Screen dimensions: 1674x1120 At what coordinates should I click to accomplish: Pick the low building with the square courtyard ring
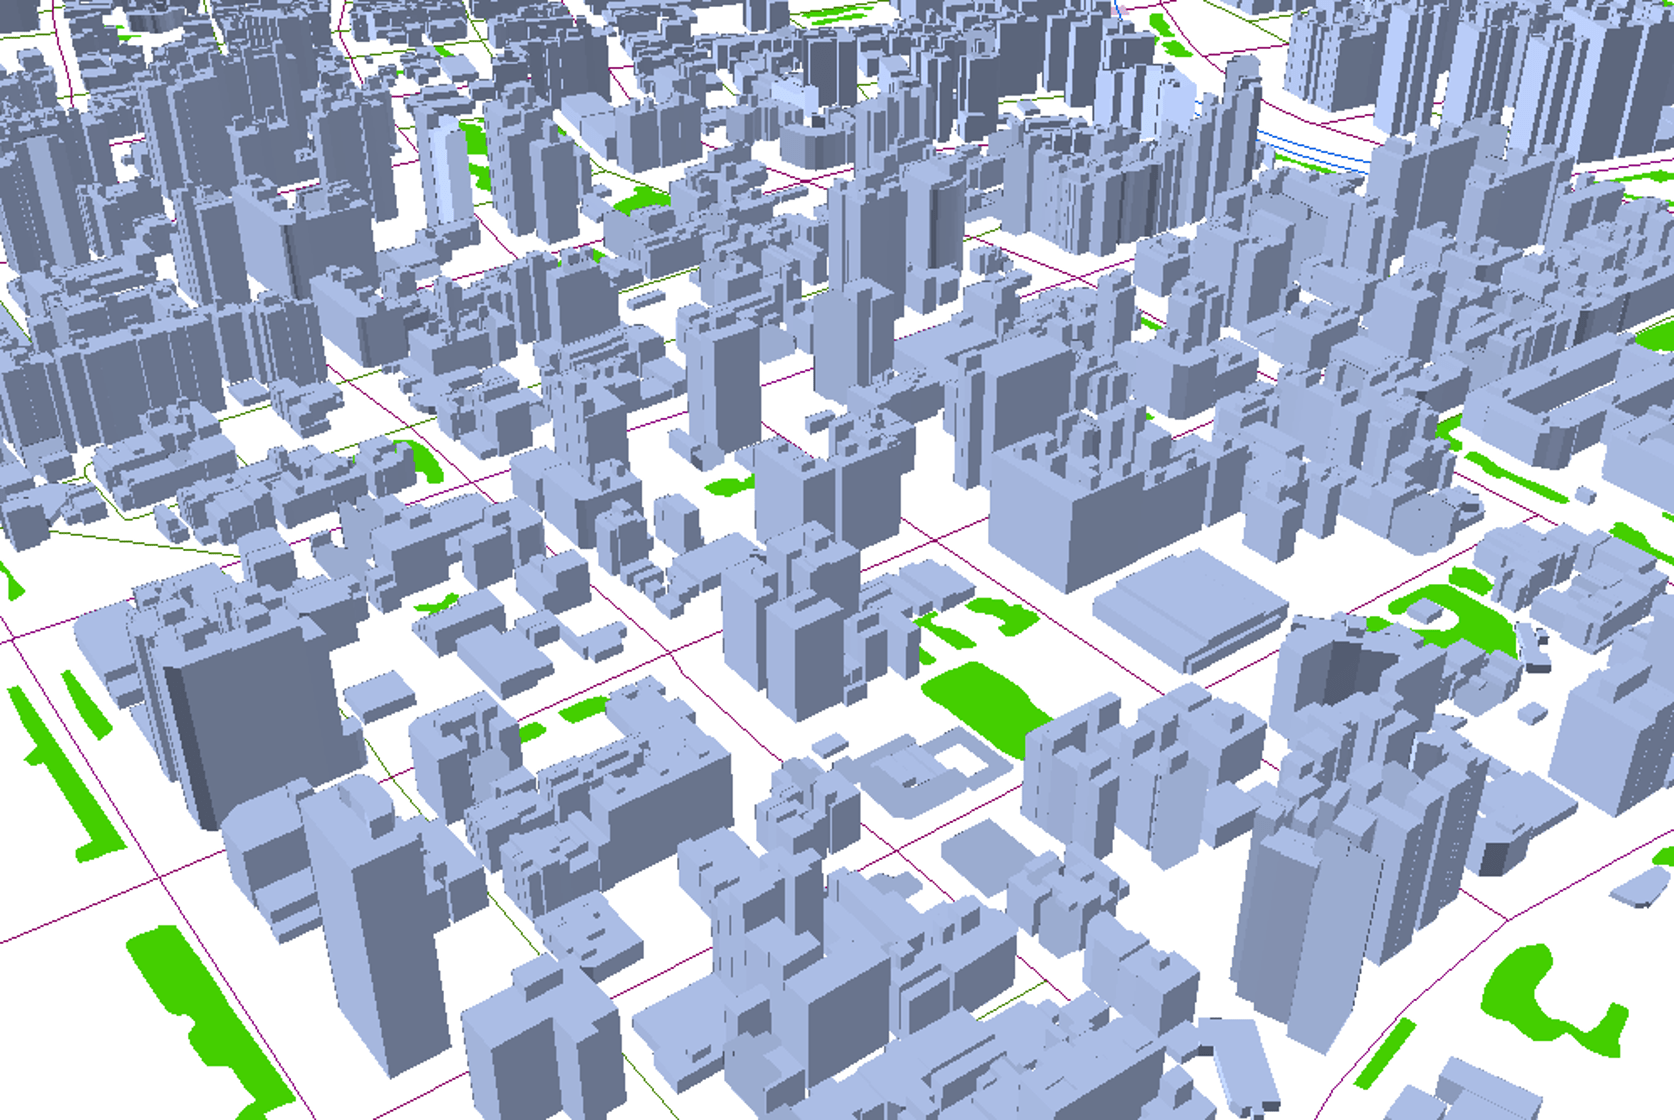tap(925, 771)
